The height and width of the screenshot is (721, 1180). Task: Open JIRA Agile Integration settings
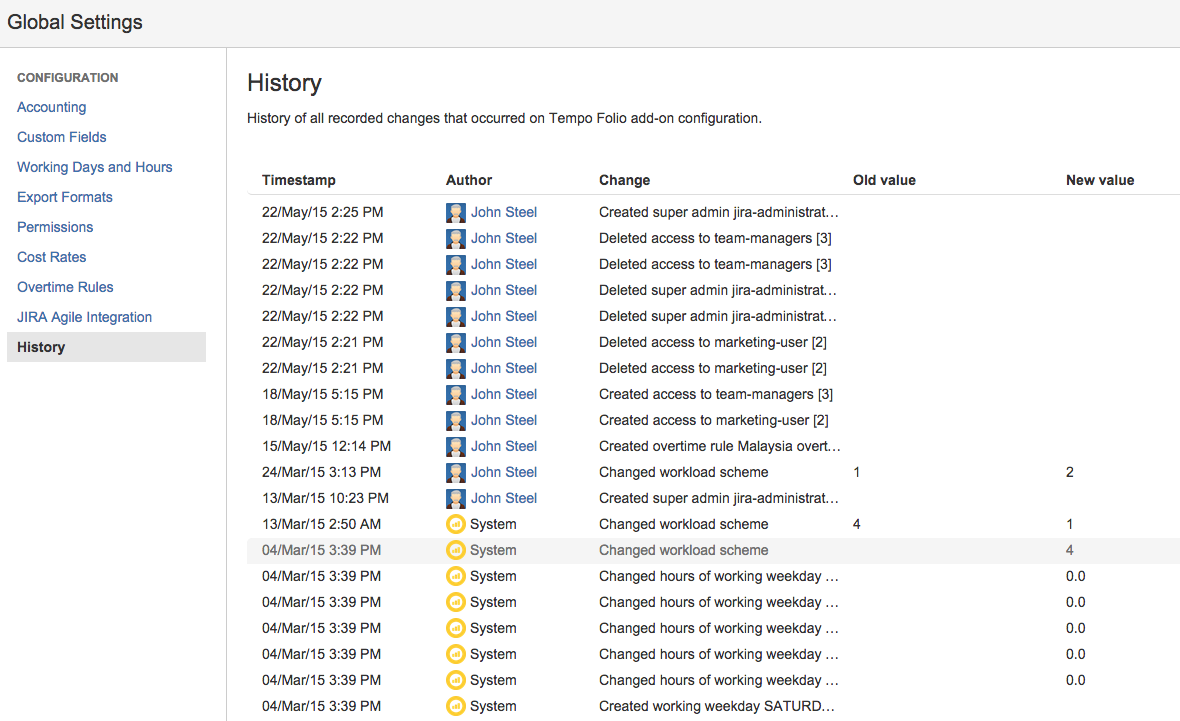(84, 317)
